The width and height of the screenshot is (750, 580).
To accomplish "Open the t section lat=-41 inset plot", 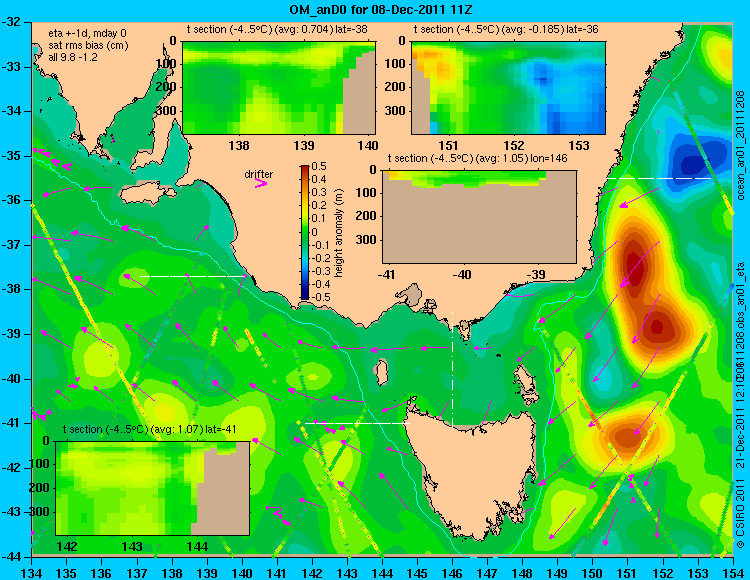I will click(x=153, y=488).
